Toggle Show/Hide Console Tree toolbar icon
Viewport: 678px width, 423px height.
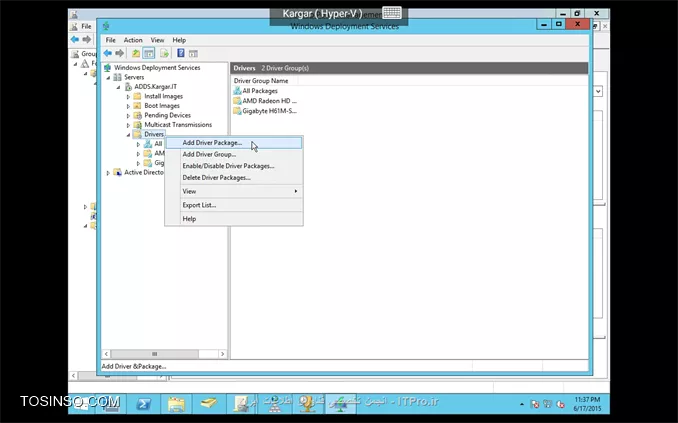(149, 53)
